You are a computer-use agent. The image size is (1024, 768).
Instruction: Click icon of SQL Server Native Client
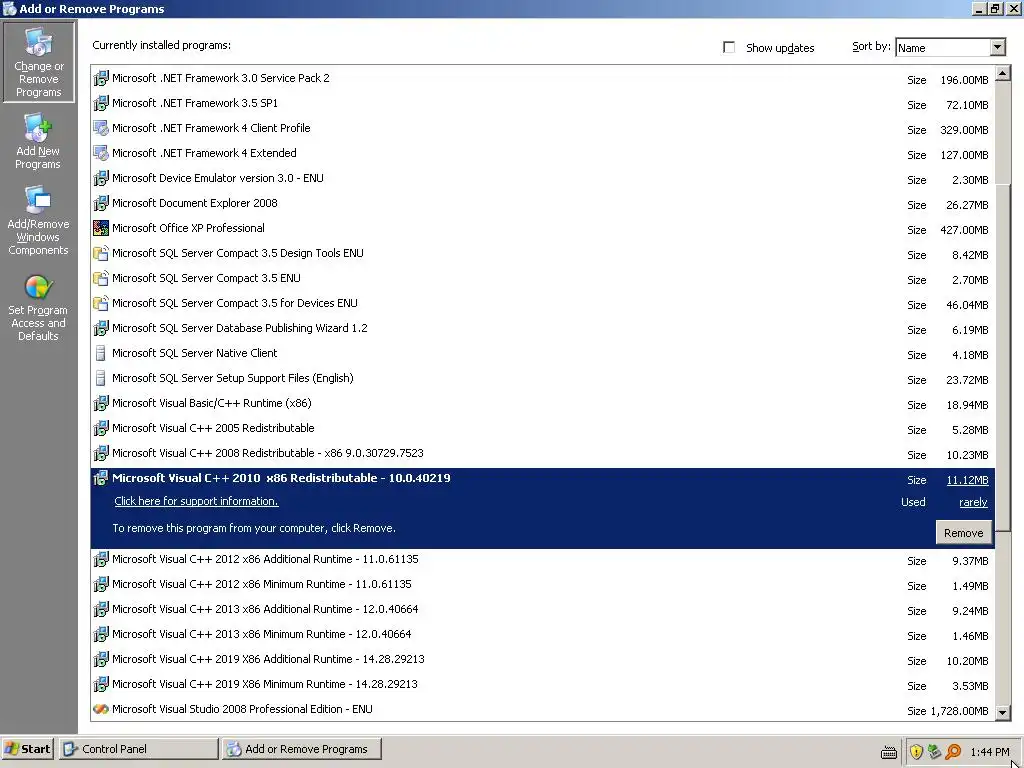[101, 353]
